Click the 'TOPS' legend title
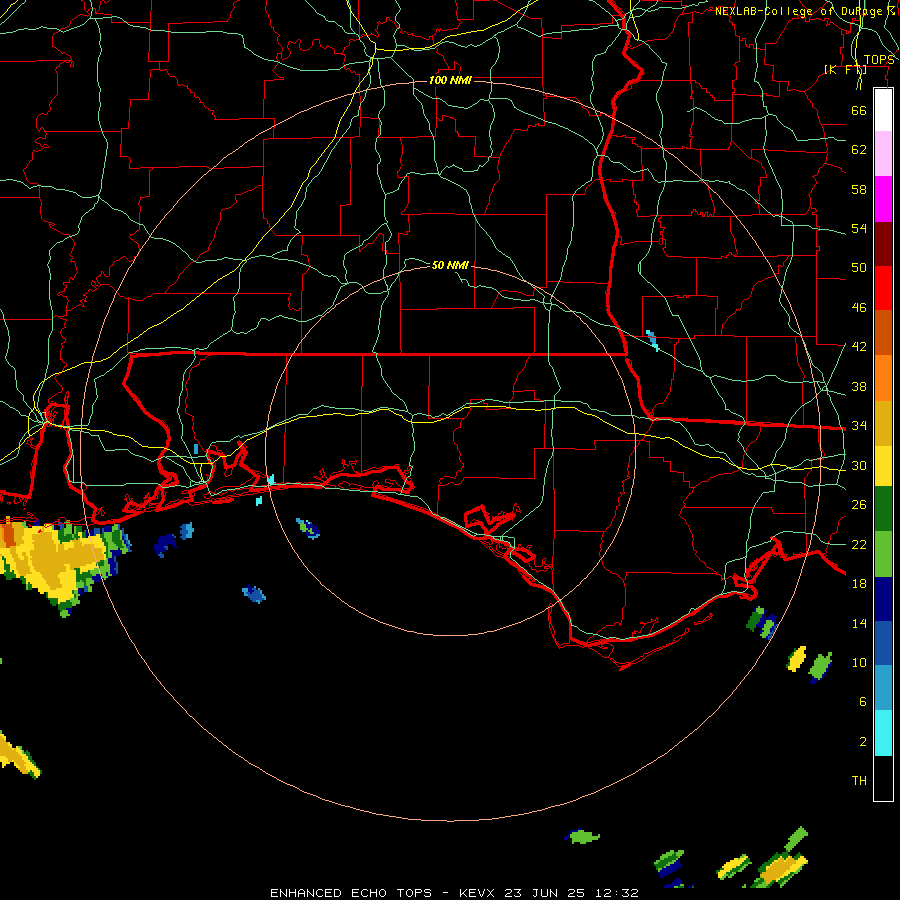Viewport: 900px width, 900px height. (x=879, y=60)
